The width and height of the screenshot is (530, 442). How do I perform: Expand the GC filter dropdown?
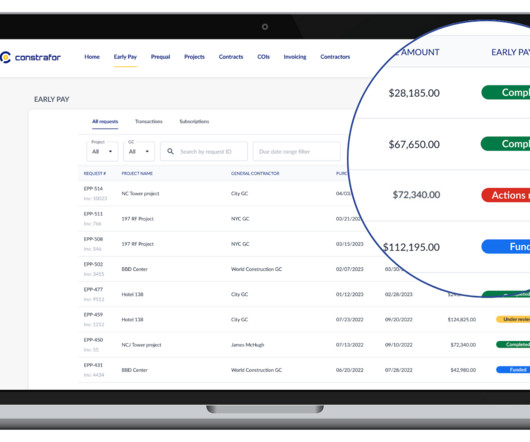[x=139, y=151]
